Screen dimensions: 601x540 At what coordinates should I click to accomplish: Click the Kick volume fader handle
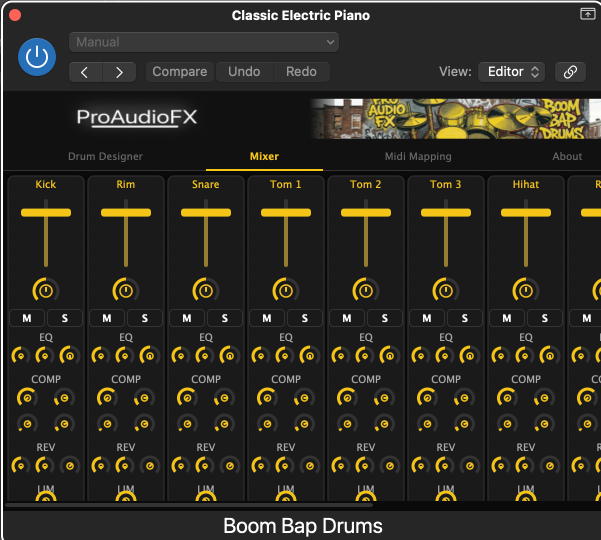pos(46,213)
